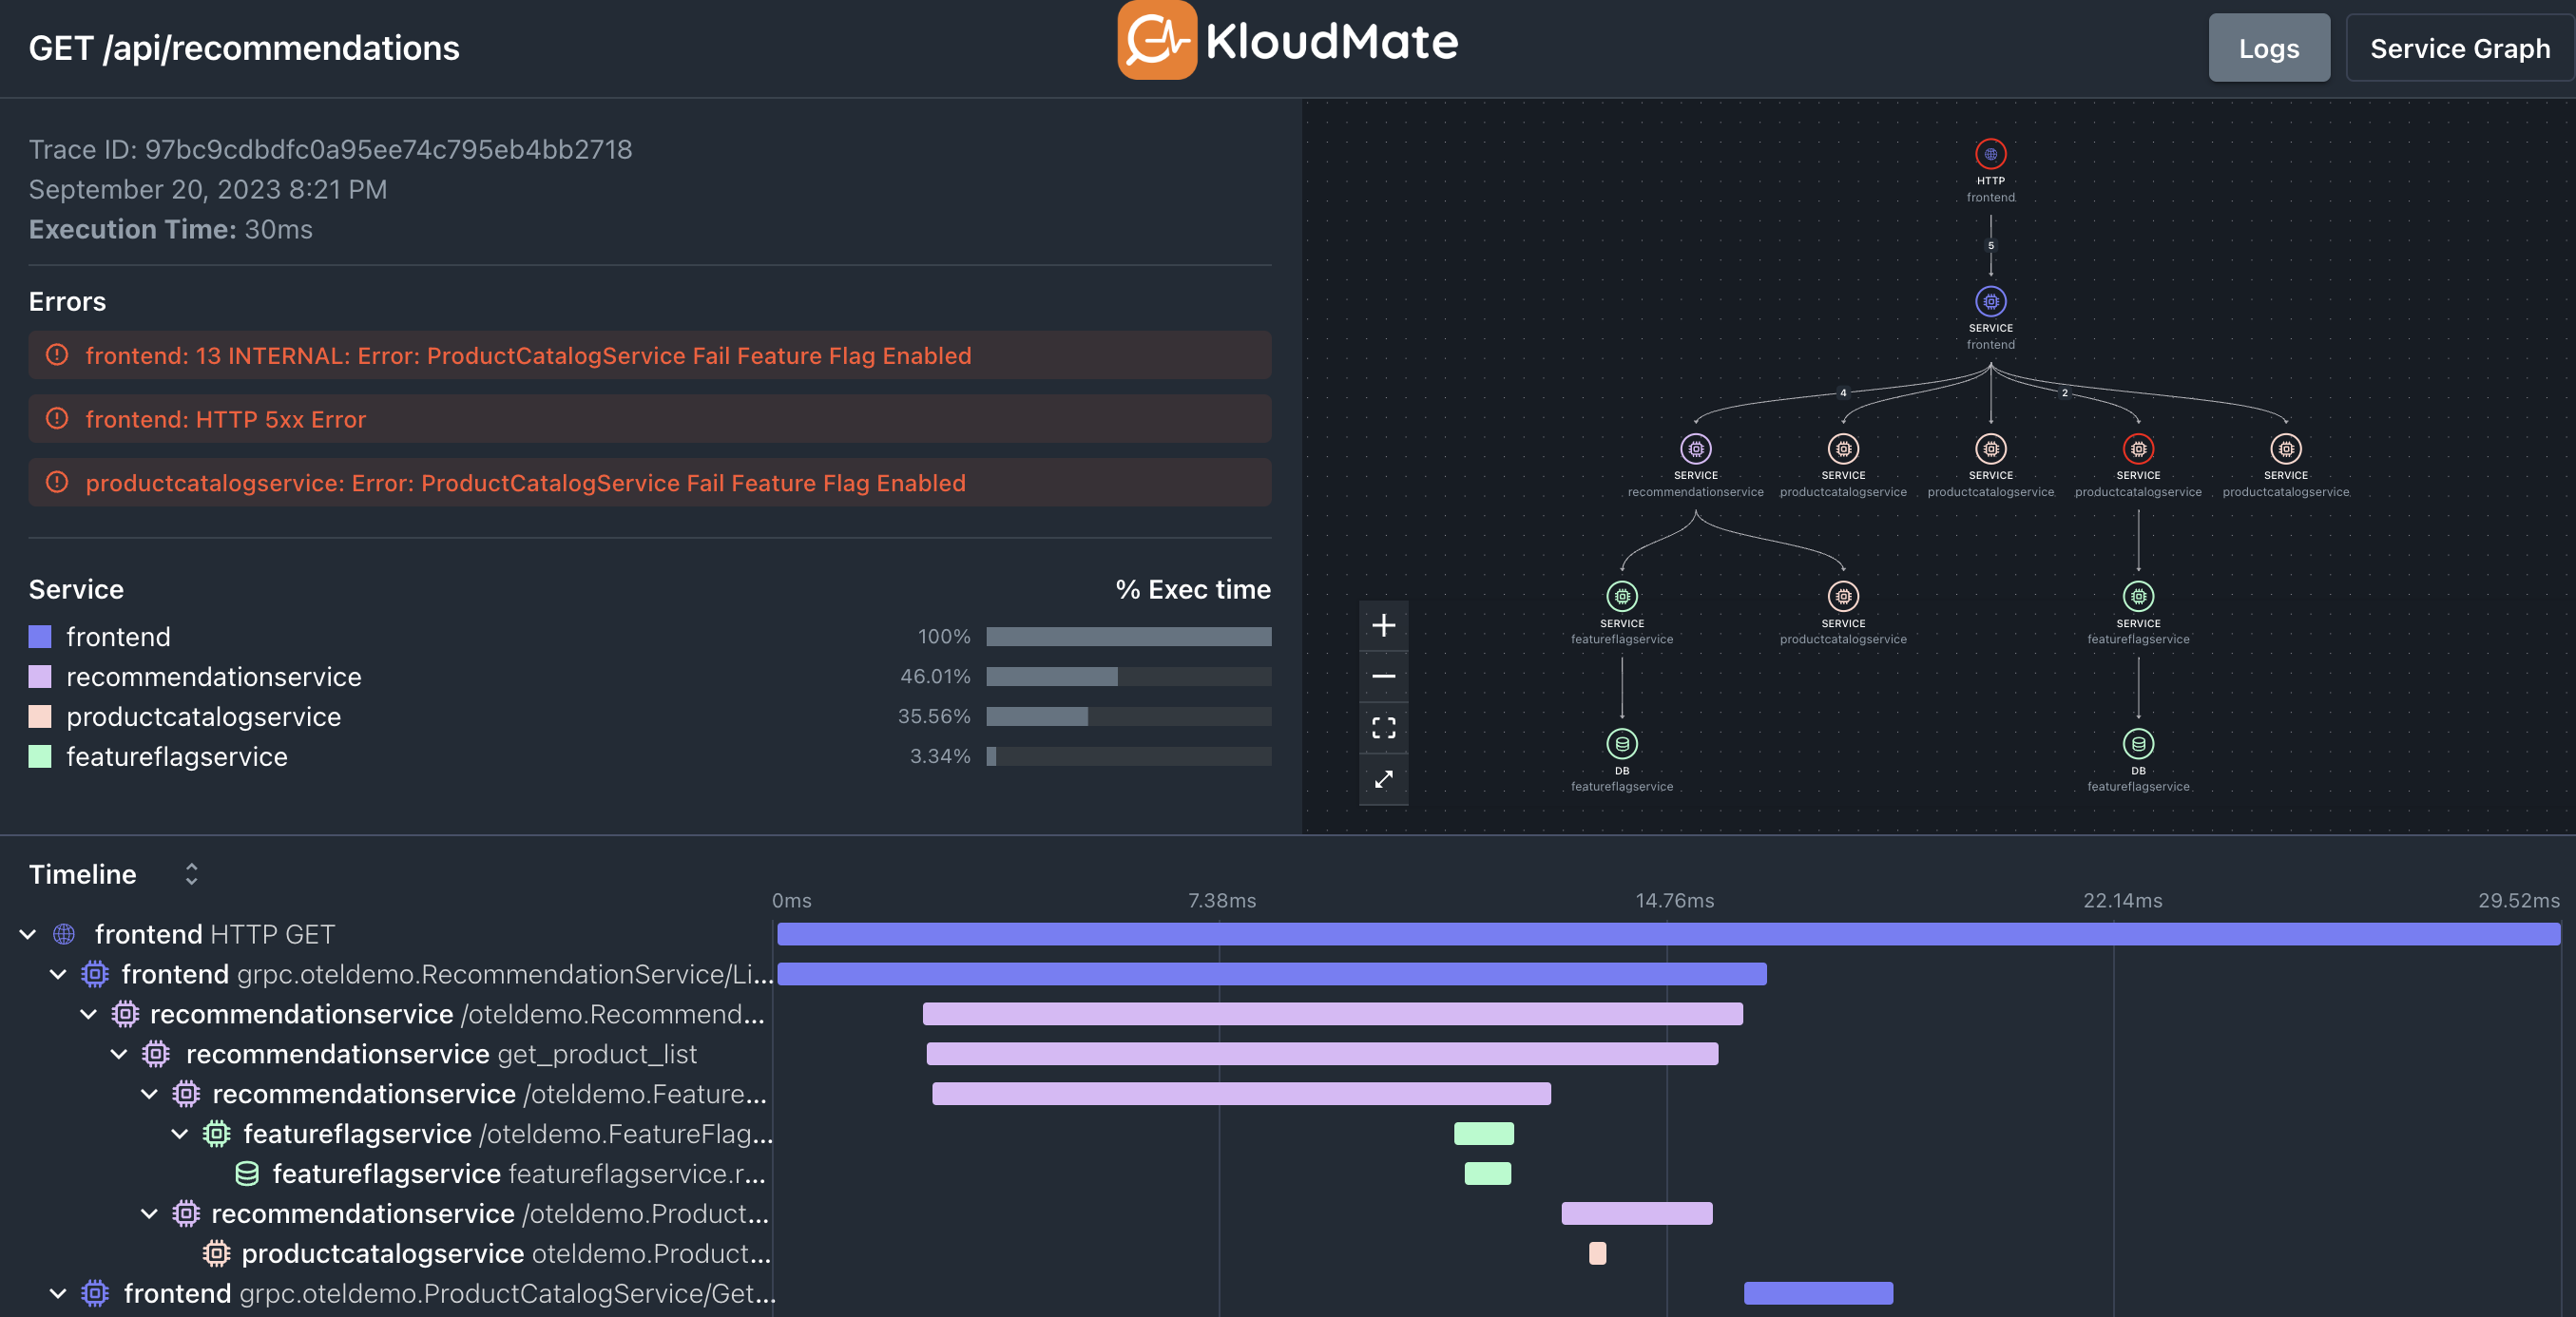
Task: Click the fit-to-view graph icon
Action: pos(1383,728)
